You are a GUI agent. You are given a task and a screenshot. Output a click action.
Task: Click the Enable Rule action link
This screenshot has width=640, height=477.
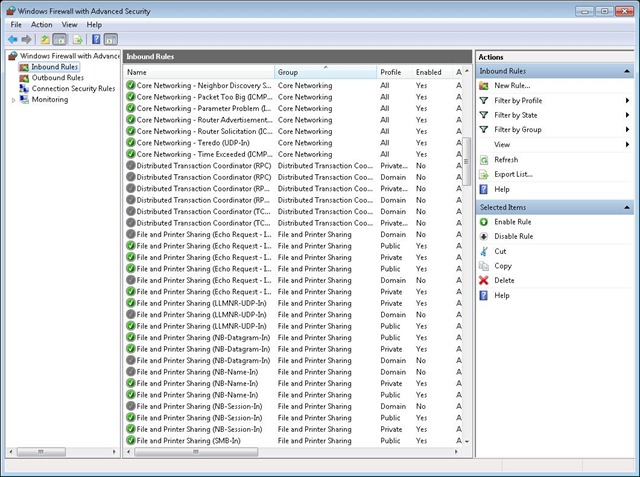point(513,222)
